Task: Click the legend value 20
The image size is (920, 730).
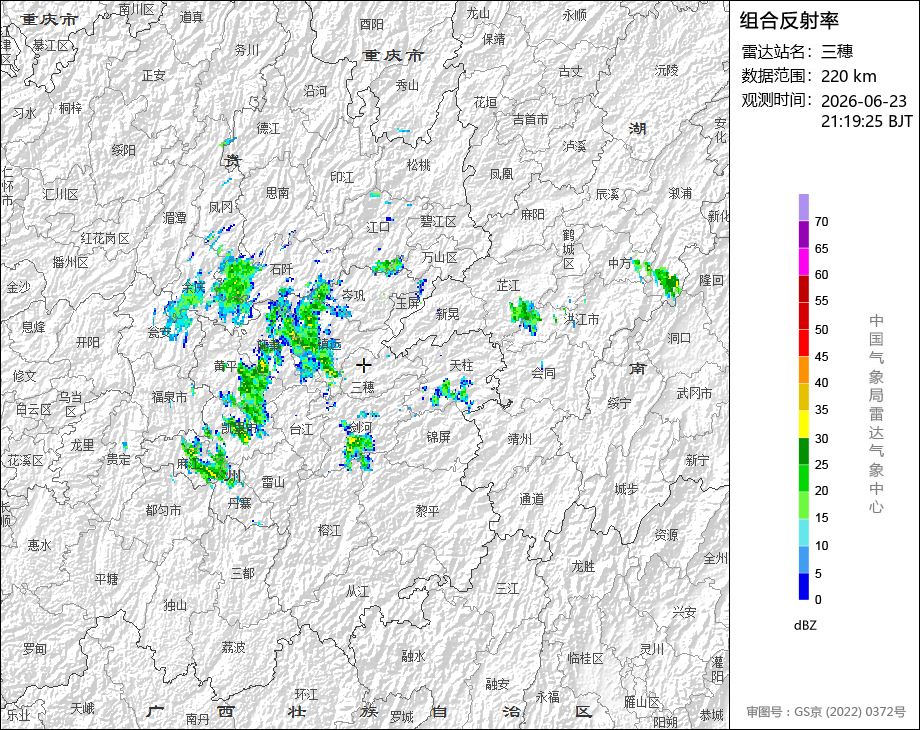Action: pyautogui.click(x=821, y=491)
